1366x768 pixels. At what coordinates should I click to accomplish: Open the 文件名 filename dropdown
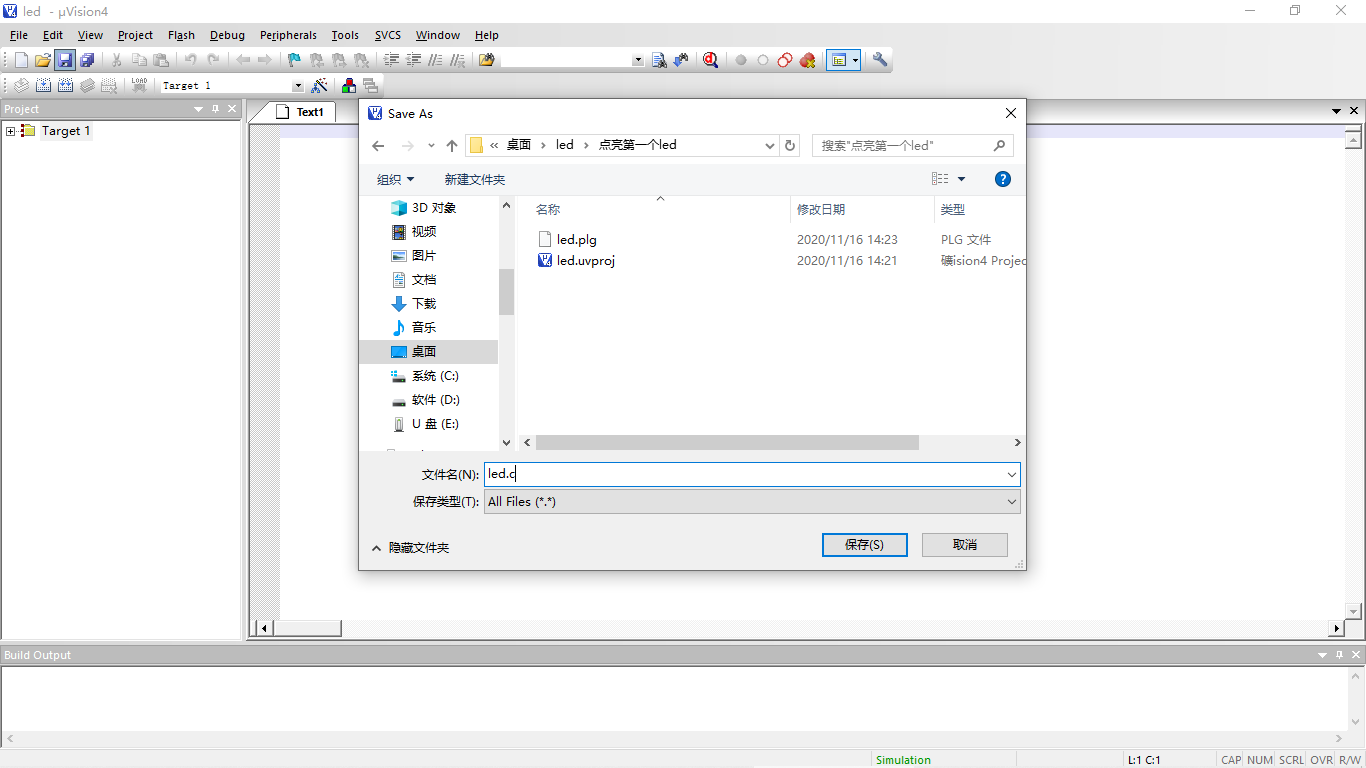click(1012, 474)
